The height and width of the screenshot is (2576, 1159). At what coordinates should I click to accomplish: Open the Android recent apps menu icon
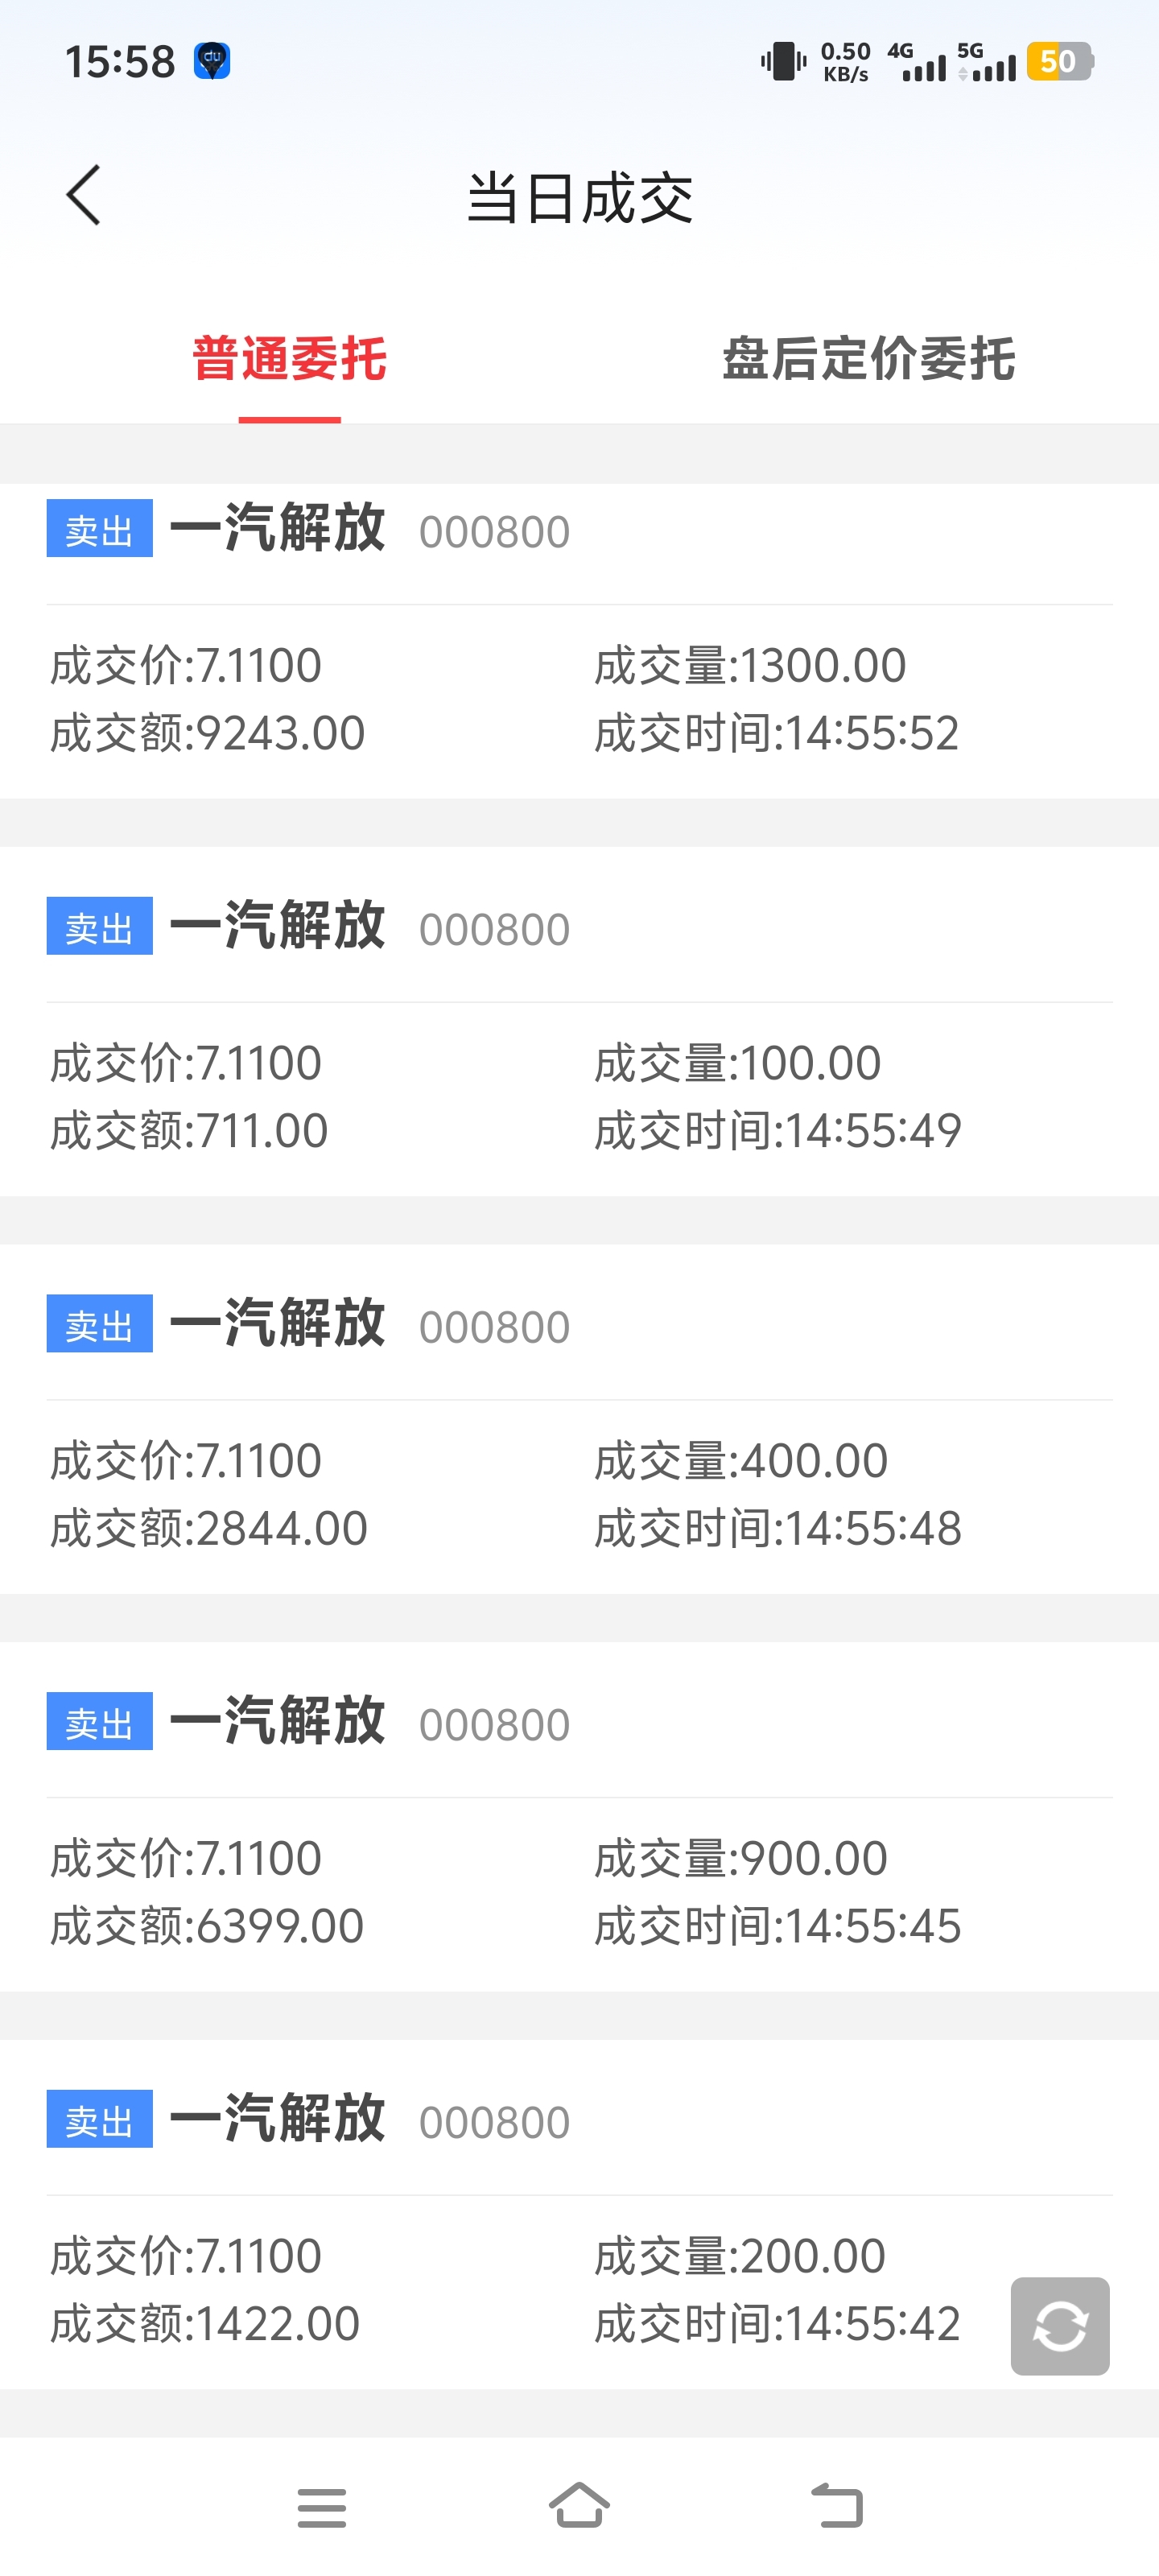321,2508
